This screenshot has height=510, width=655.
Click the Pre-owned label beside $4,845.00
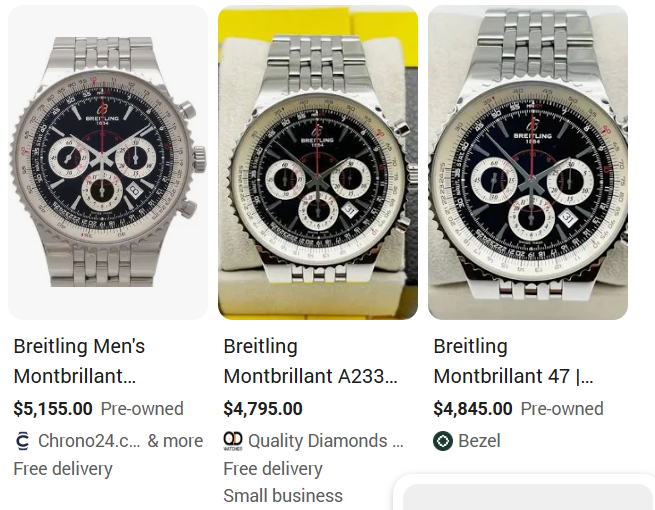[562, 409]
